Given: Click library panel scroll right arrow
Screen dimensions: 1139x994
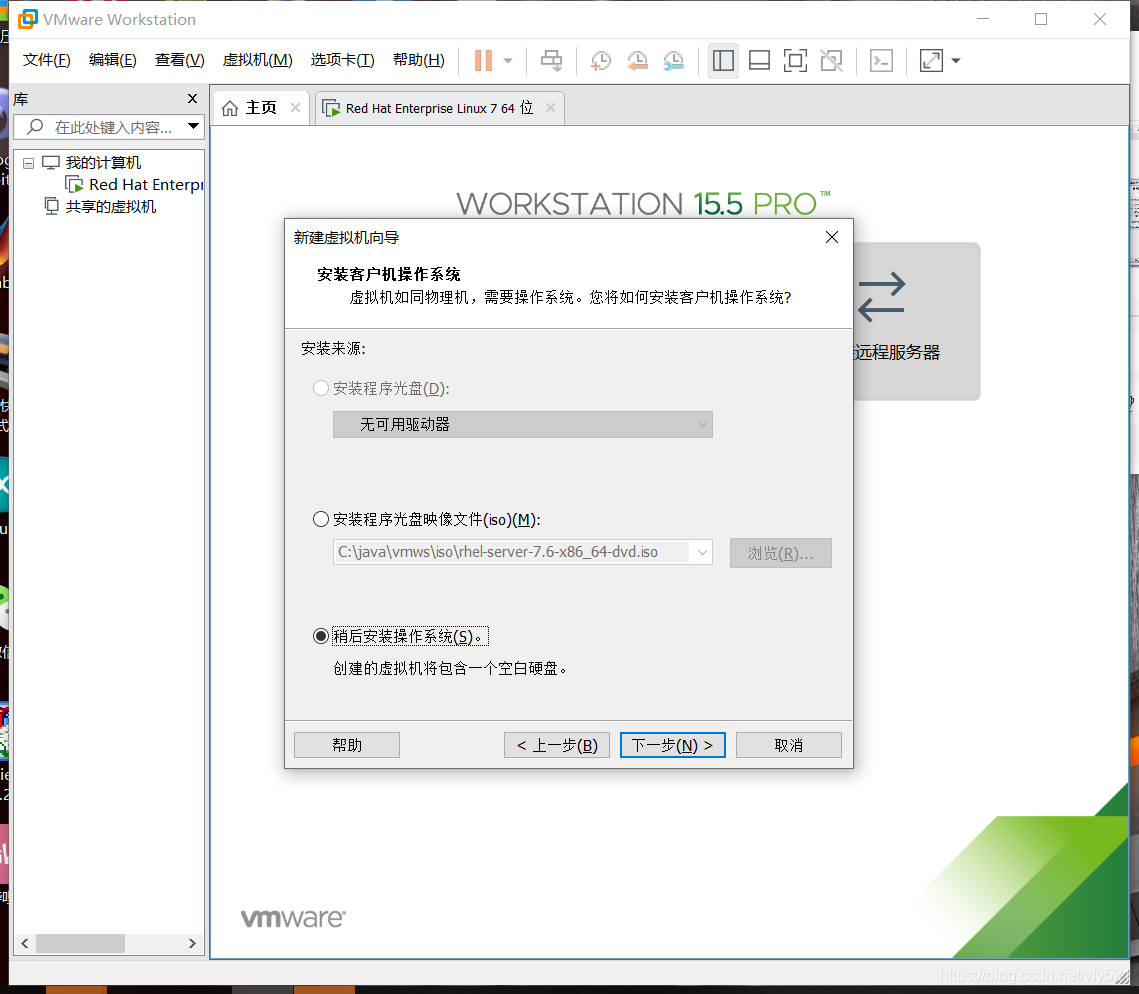Looking at the screenshot, I should (192, 943).
